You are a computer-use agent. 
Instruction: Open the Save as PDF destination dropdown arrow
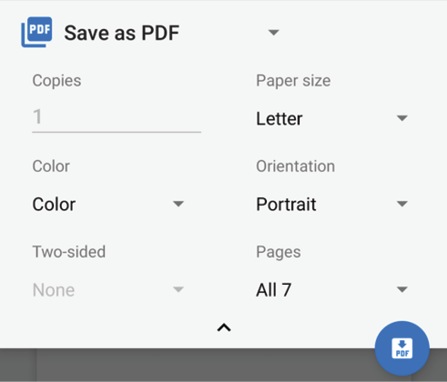pyautogui.click(x=274, y=33)
